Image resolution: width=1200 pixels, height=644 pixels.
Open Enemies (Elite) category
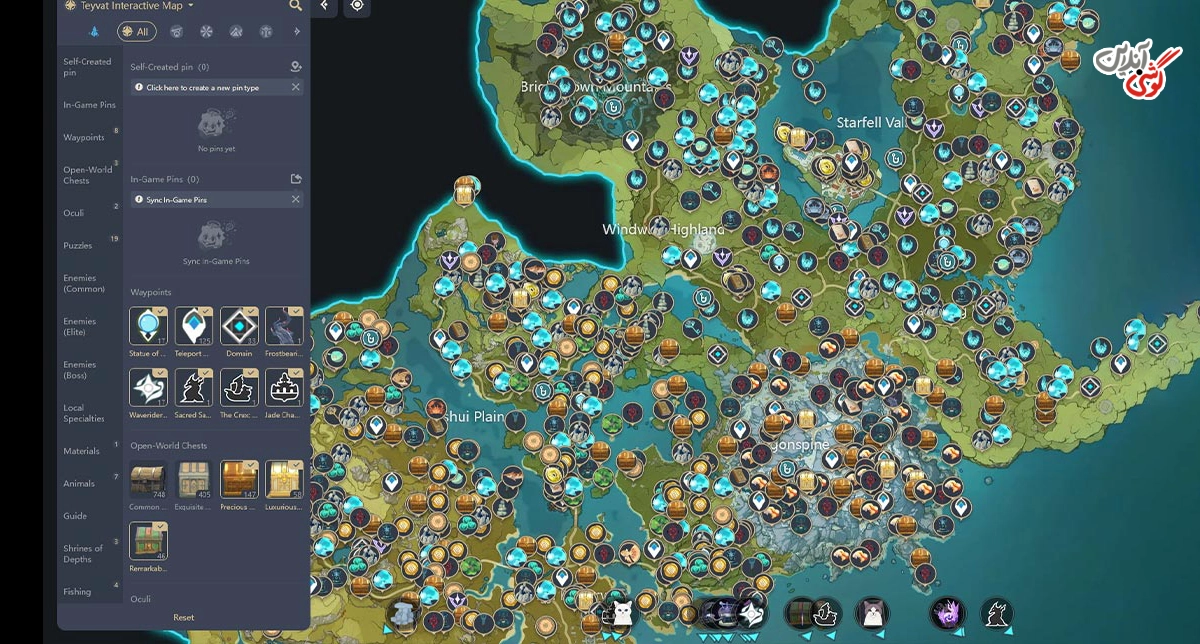tap(80, 326)
